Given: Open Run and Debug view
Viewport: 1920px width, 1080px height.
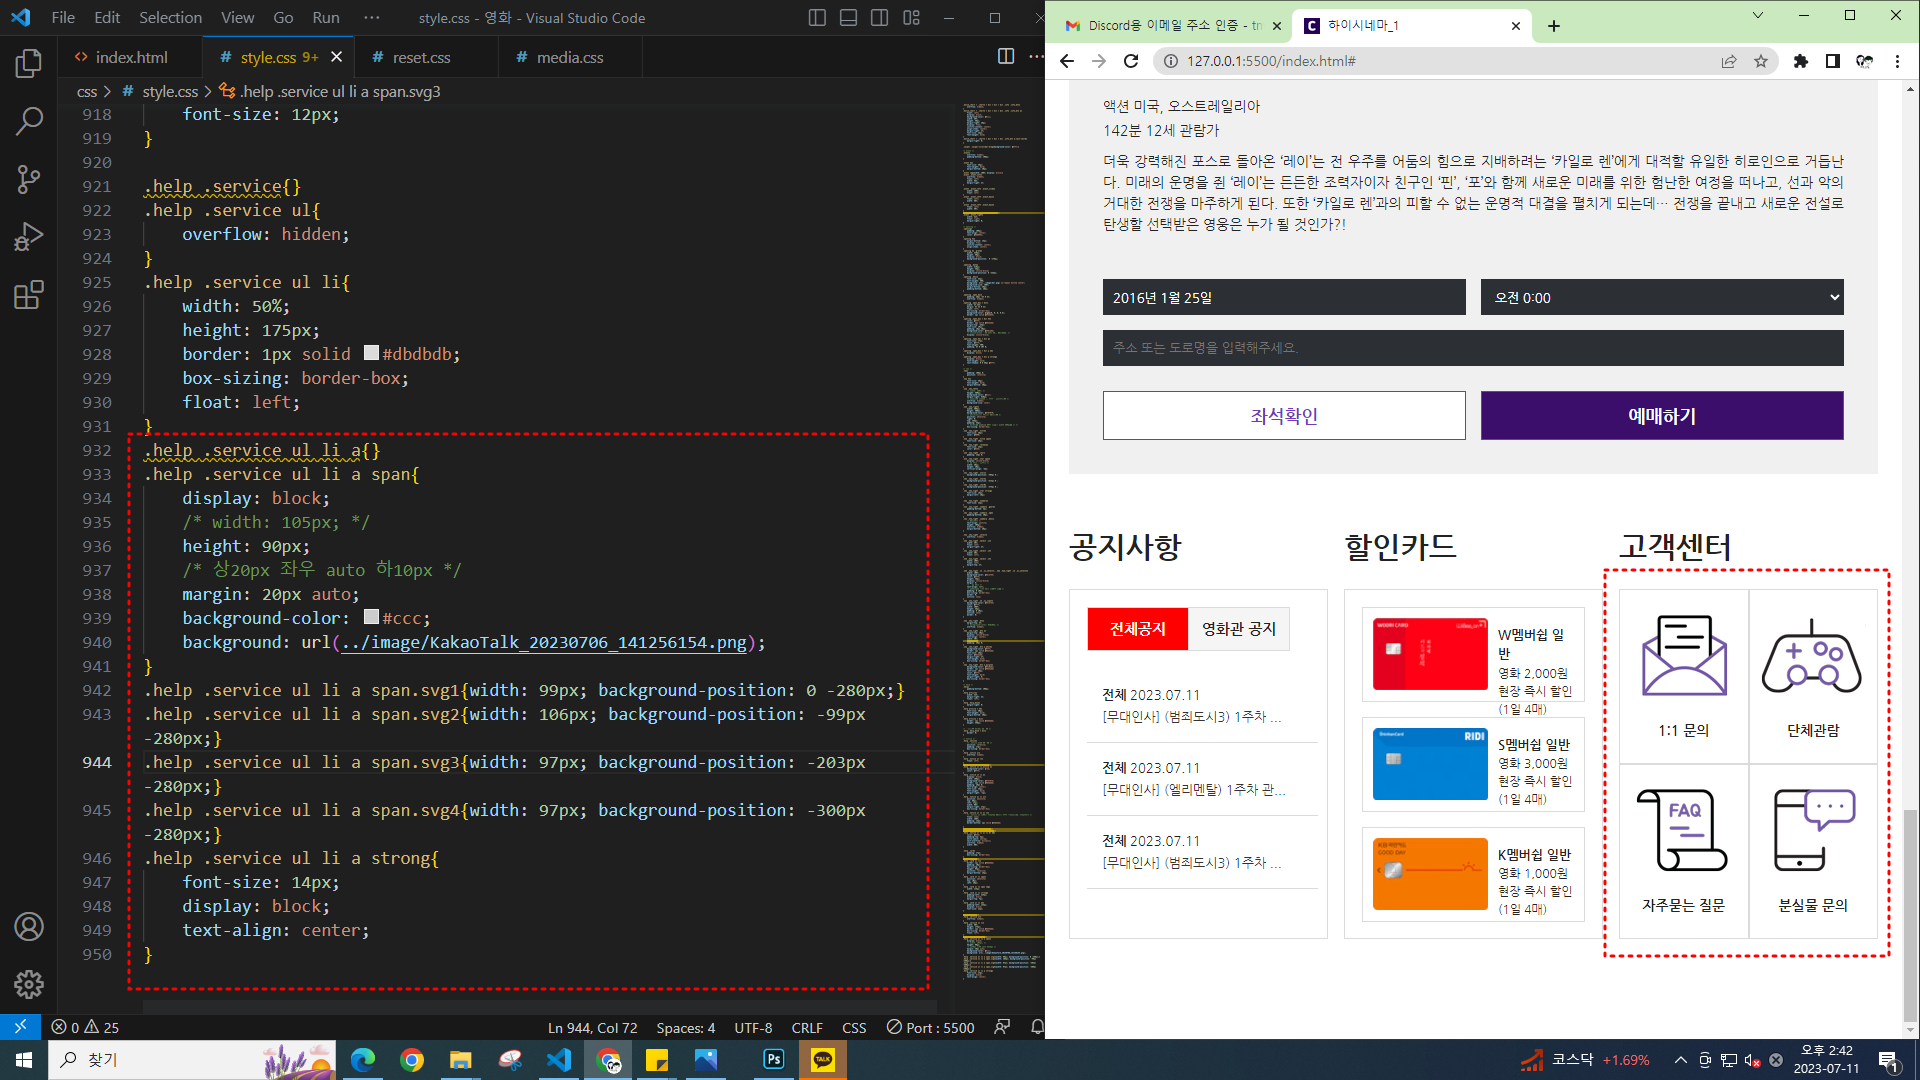Looking at the screenshot, I should tap(28, 237).
